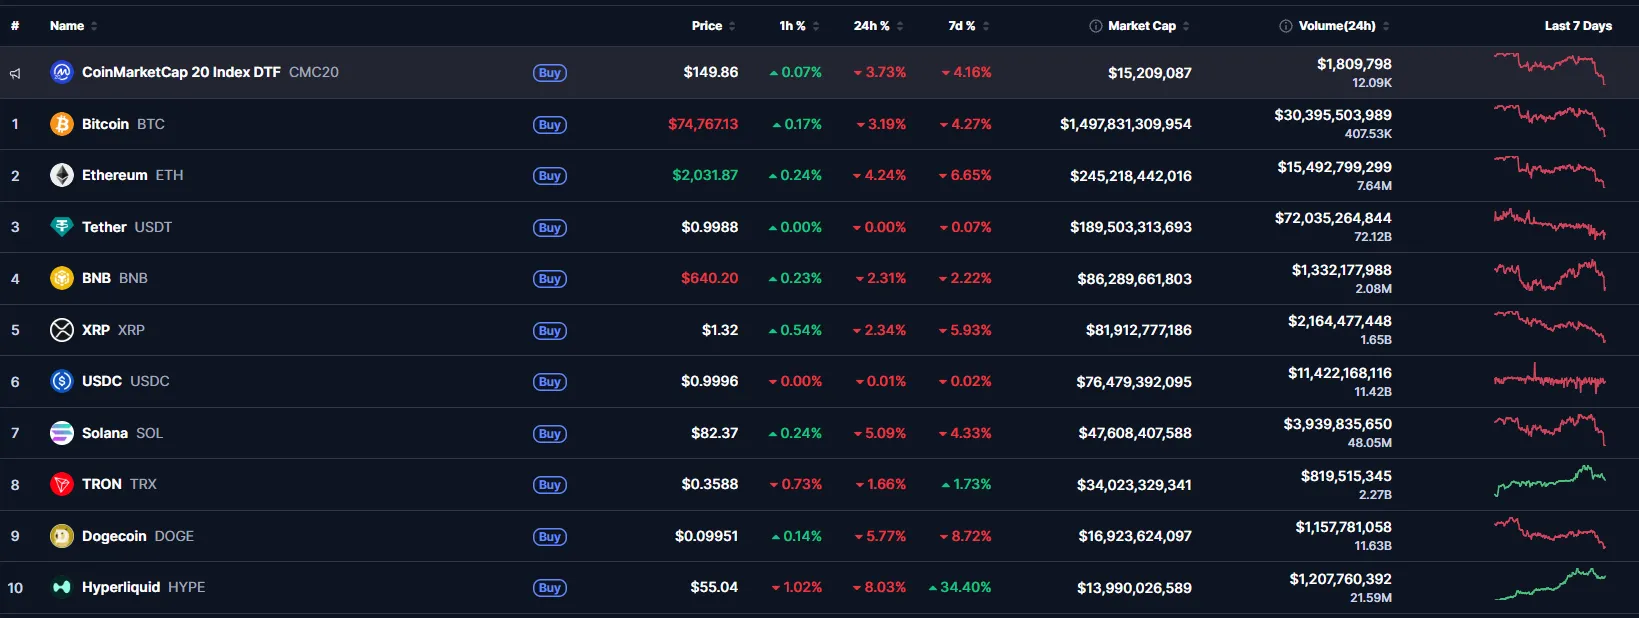1639x618 pixels.
Task: Click Buy button for XRP
Action: click(x=550, y=331)
